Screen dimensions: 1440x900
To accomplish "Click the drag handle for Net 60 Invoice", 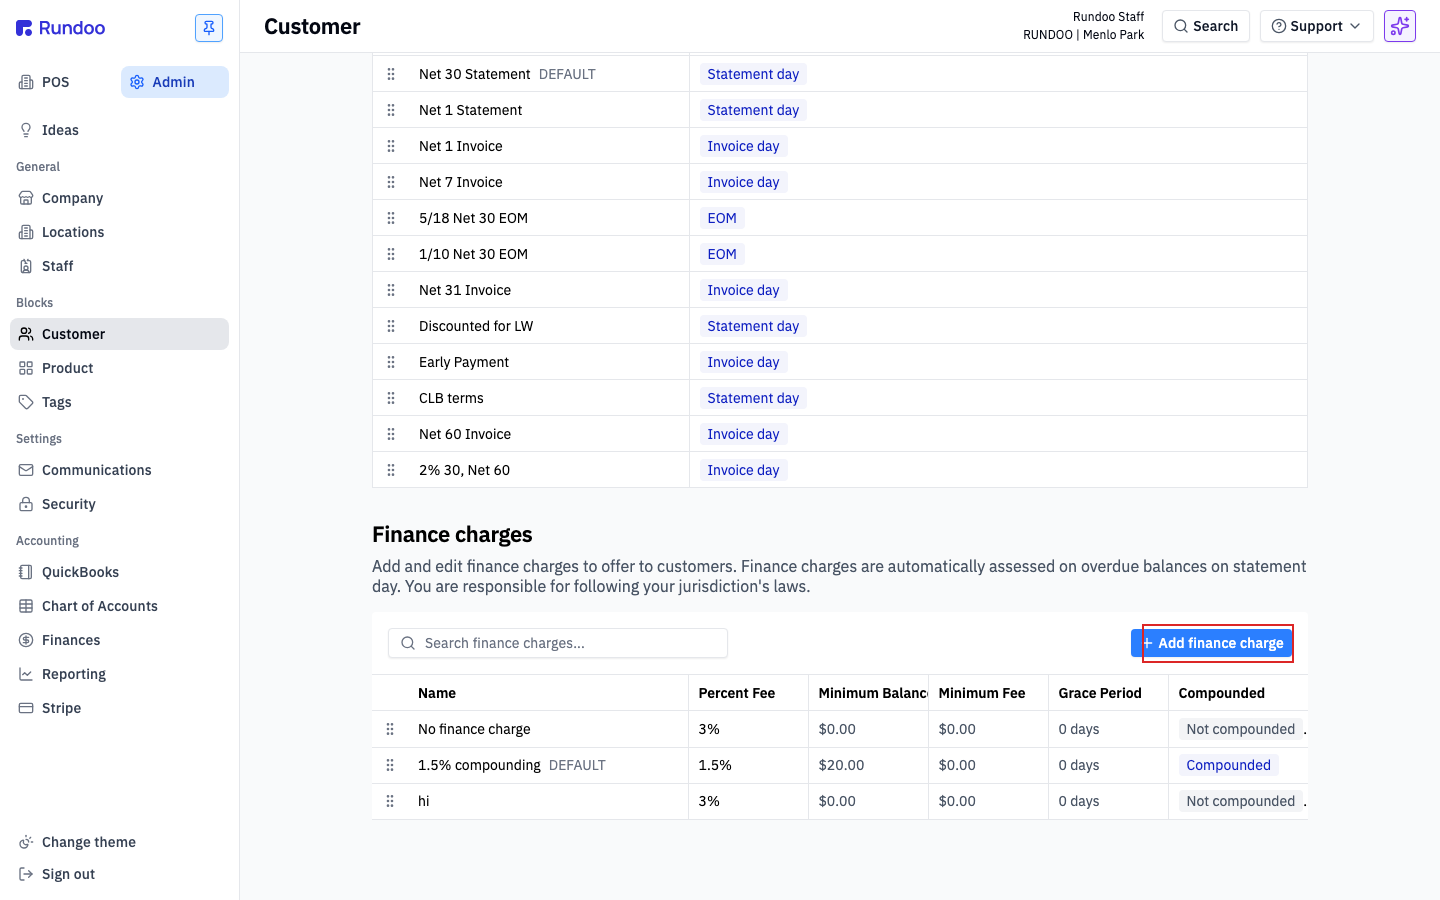I will tap(391, 434).
